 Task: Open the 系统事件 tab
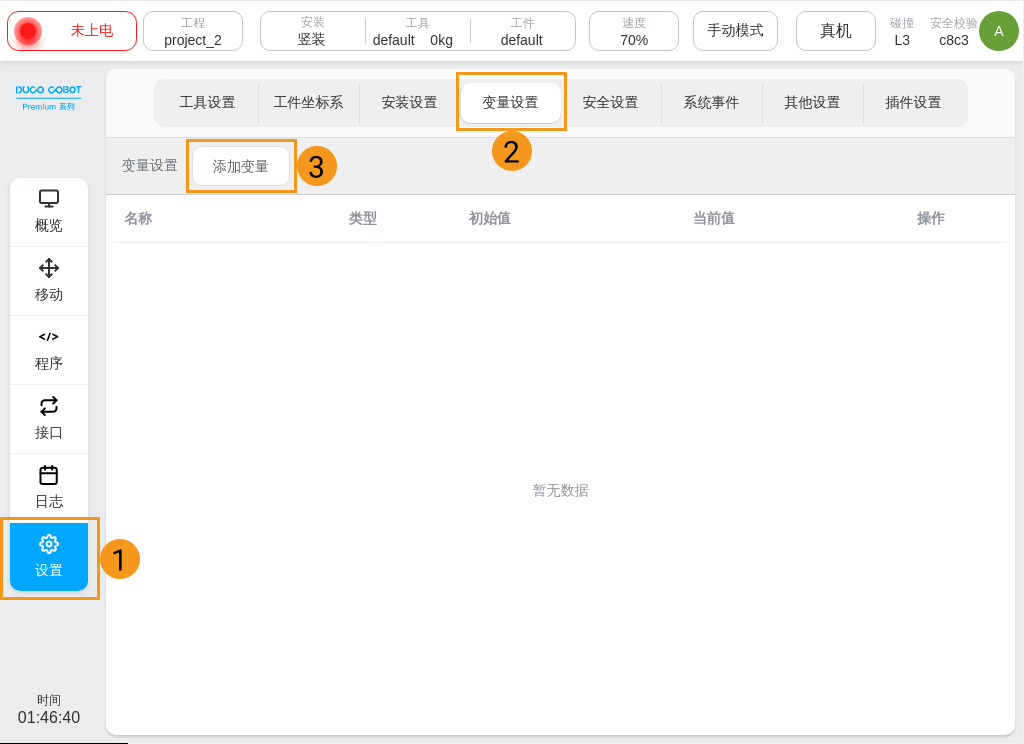pos(712,102)
